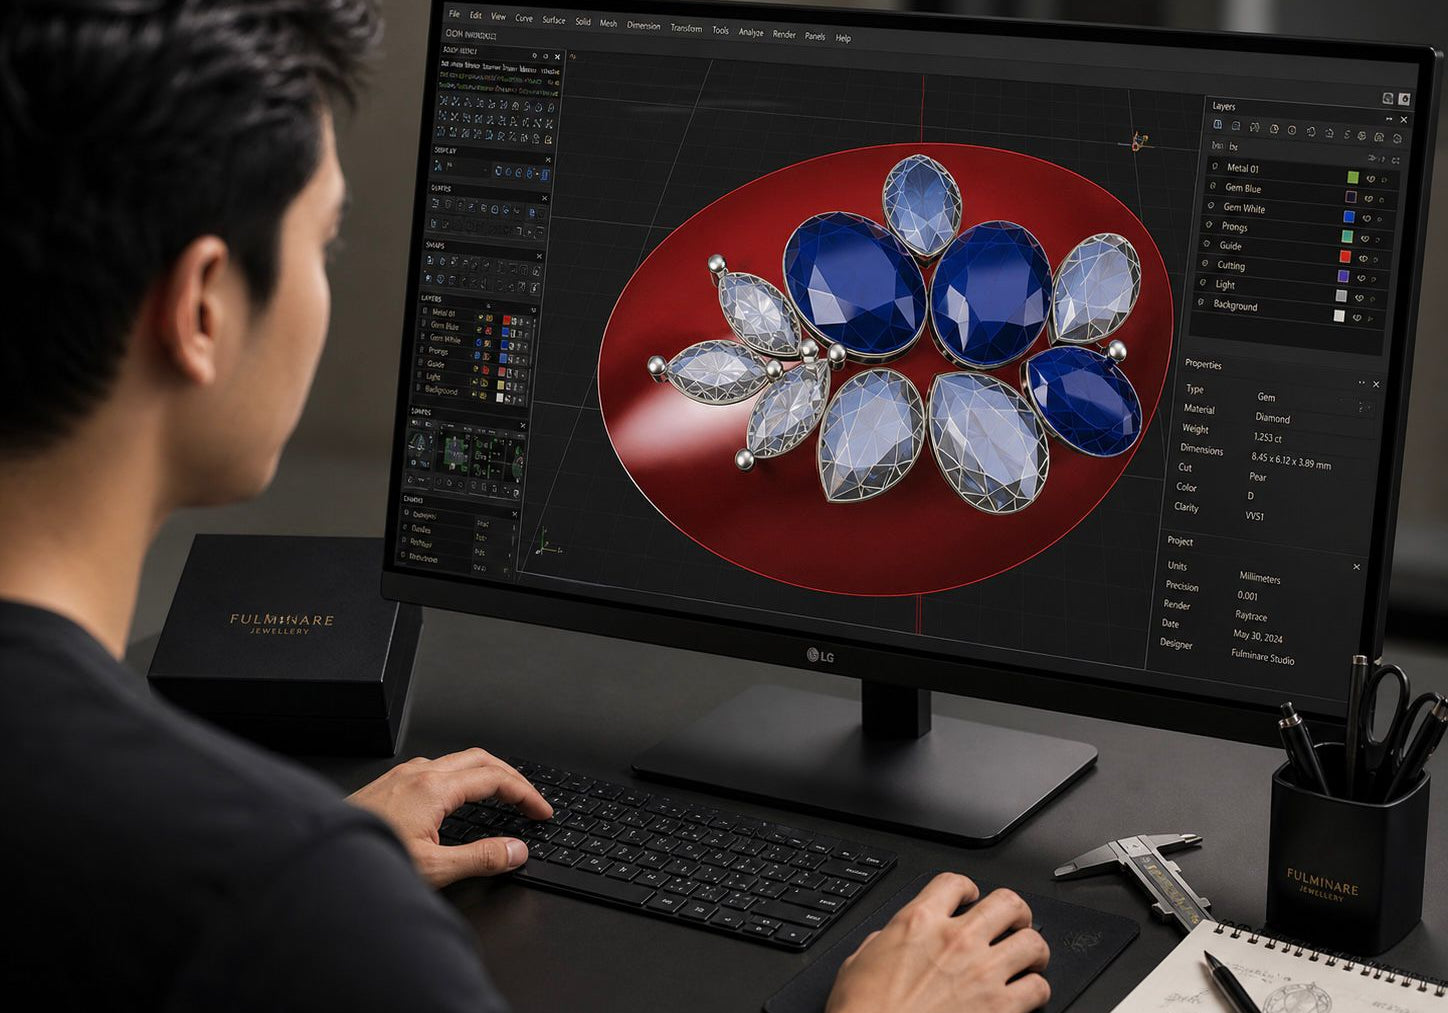1448x1013 pixels.
Task: Open the Transform menu
Action: point(686,28)
